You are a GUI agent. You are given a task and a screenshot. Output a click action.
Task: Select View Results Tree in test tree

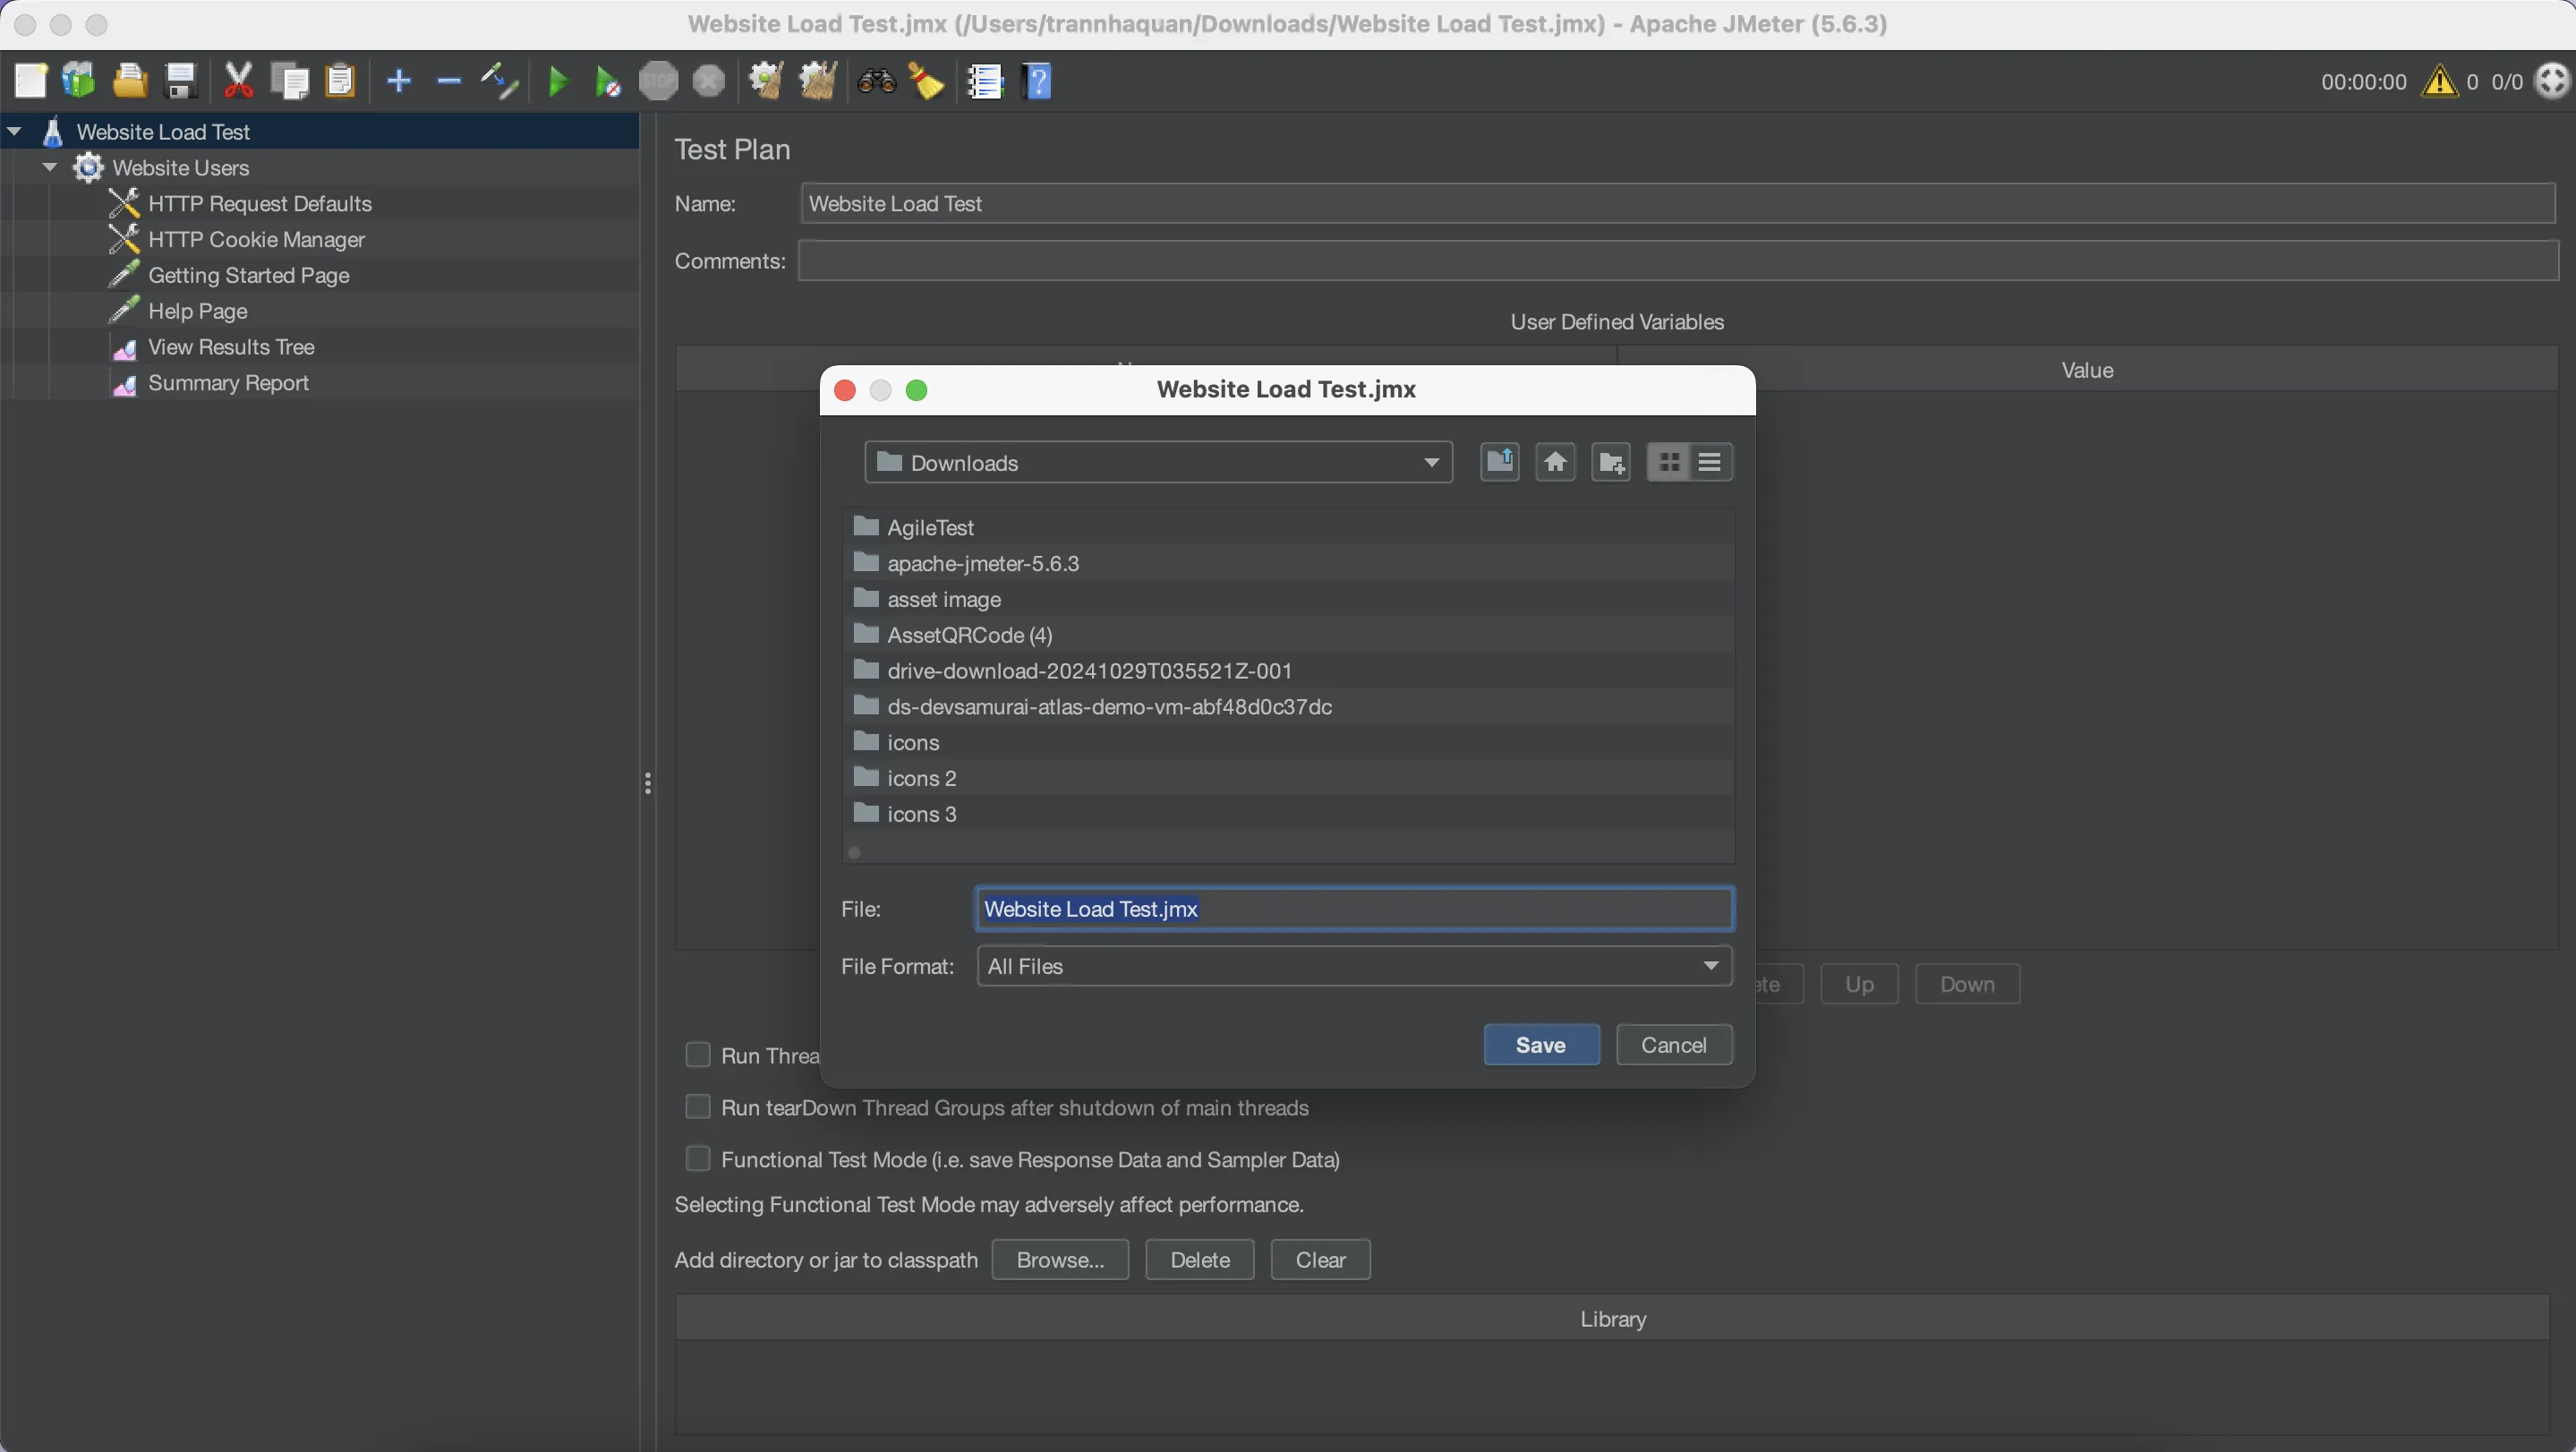click(x=231, y=347)
